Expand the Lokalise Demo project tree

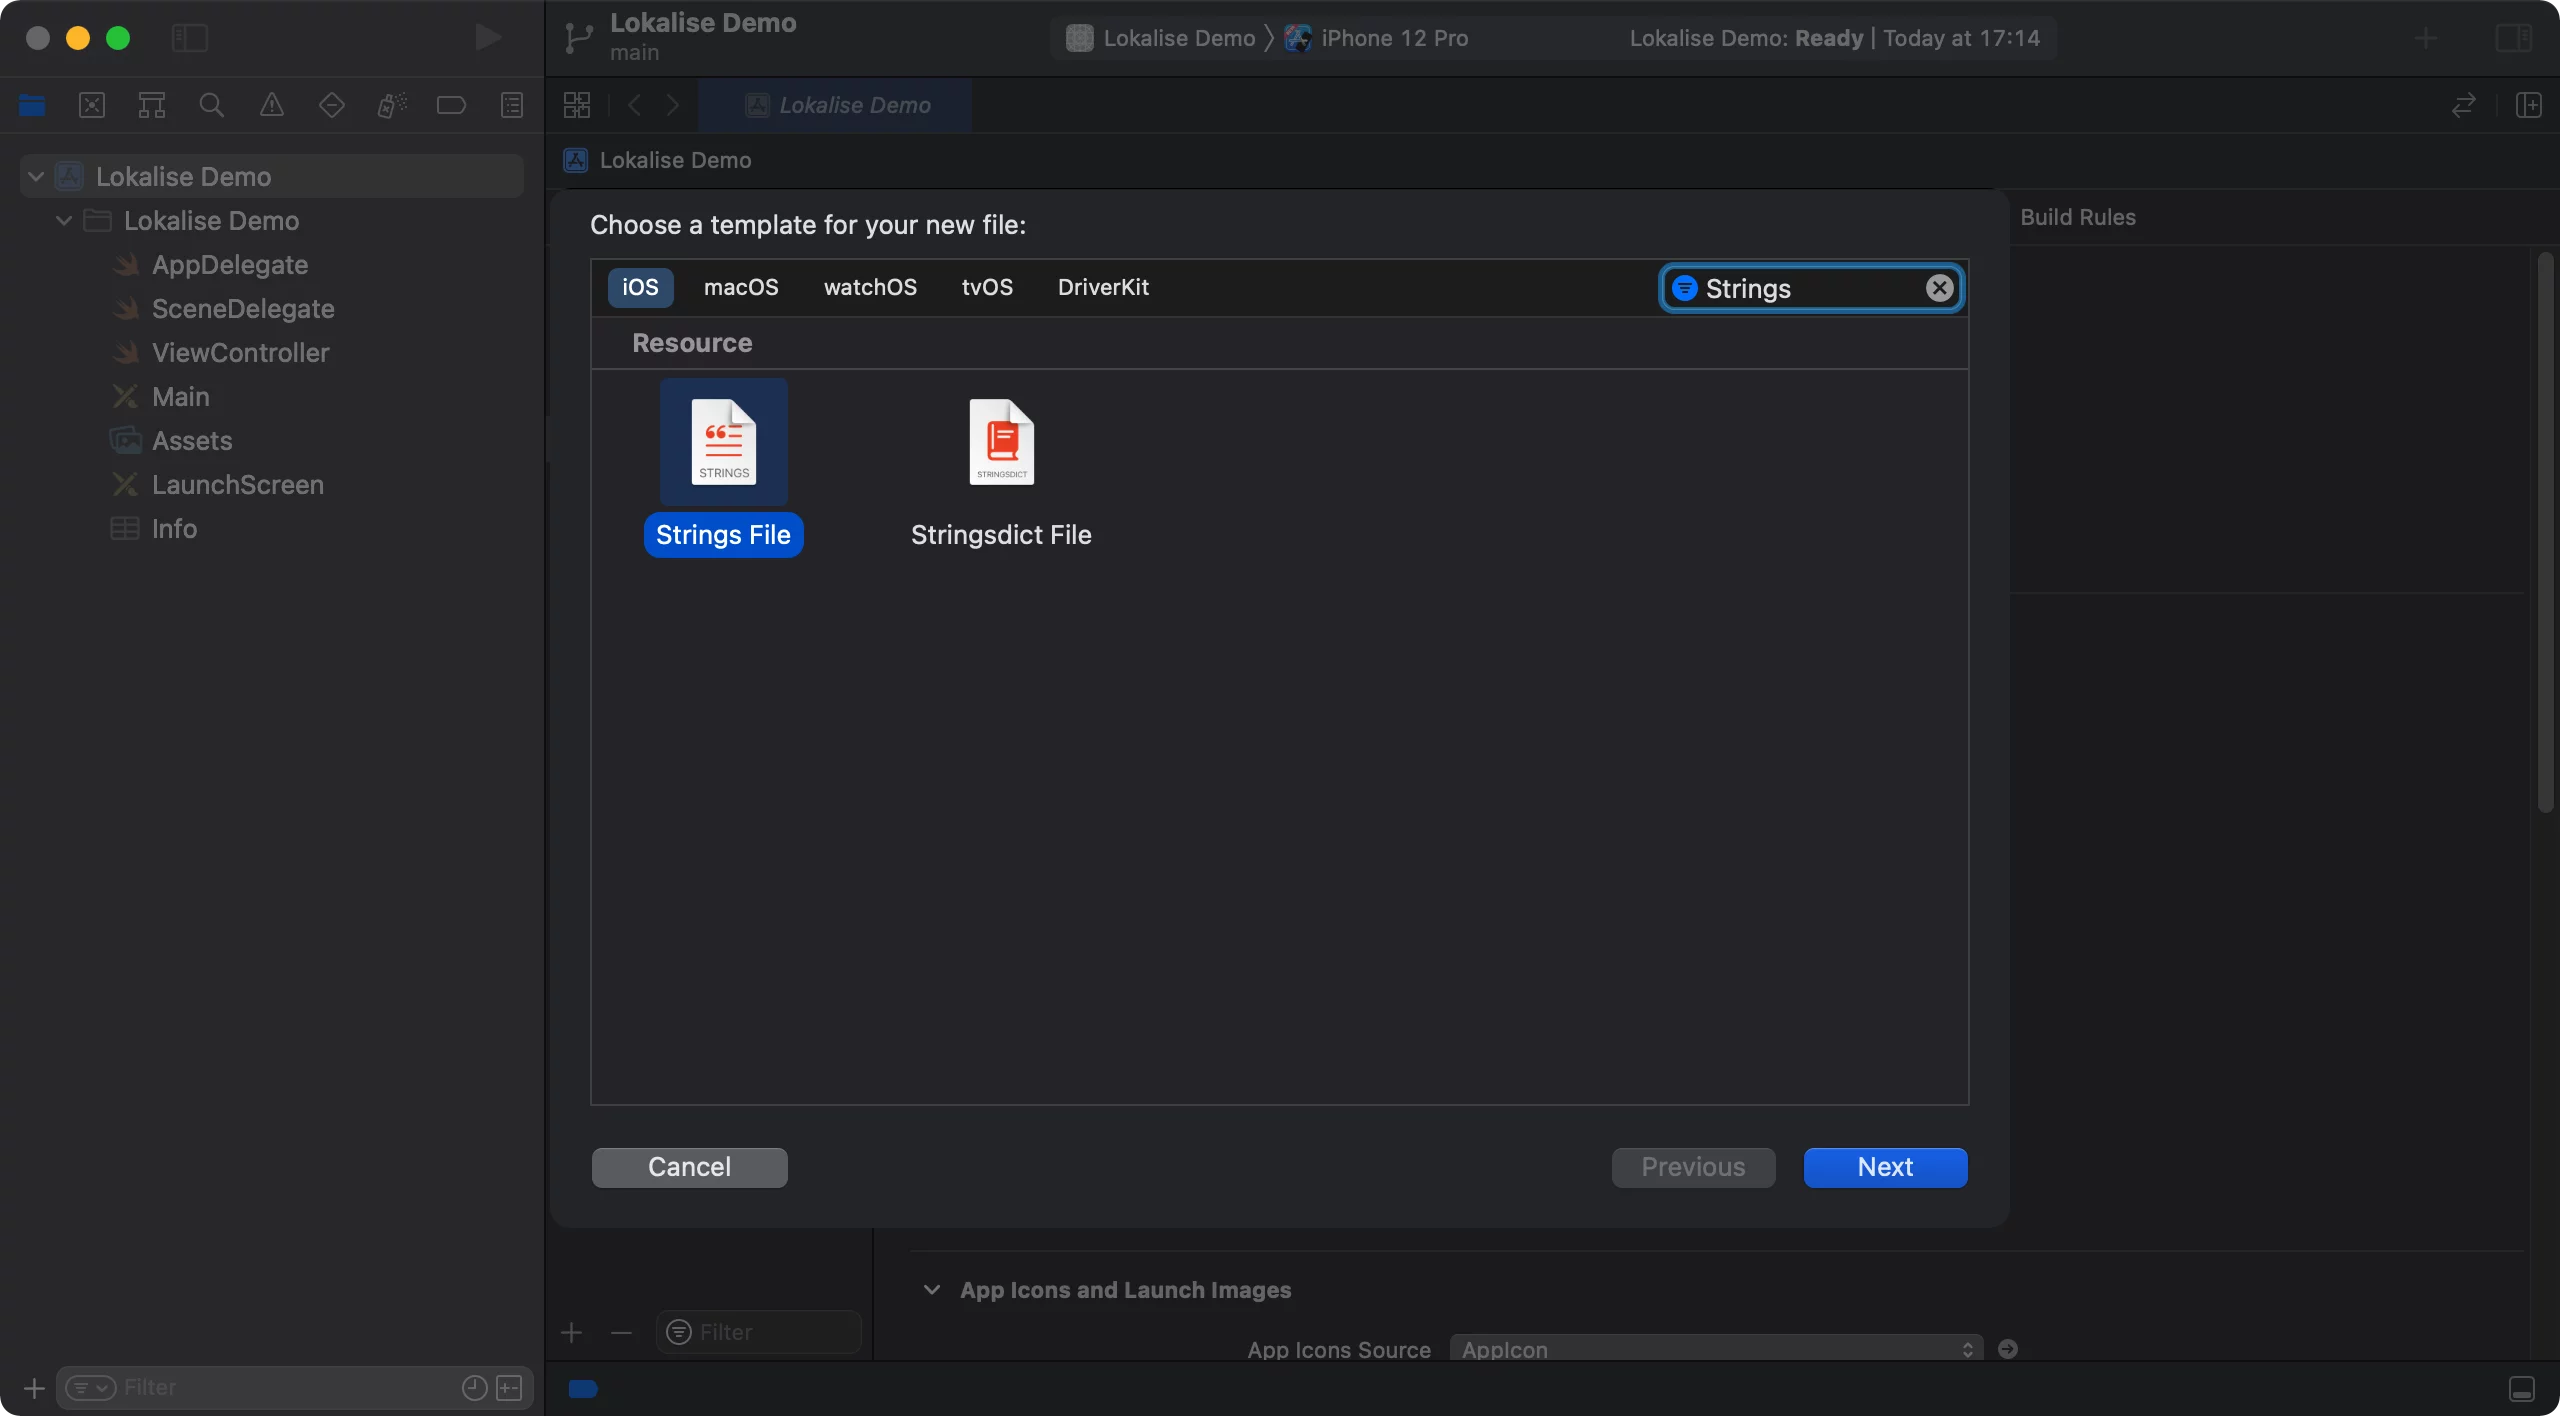[33, 176]
